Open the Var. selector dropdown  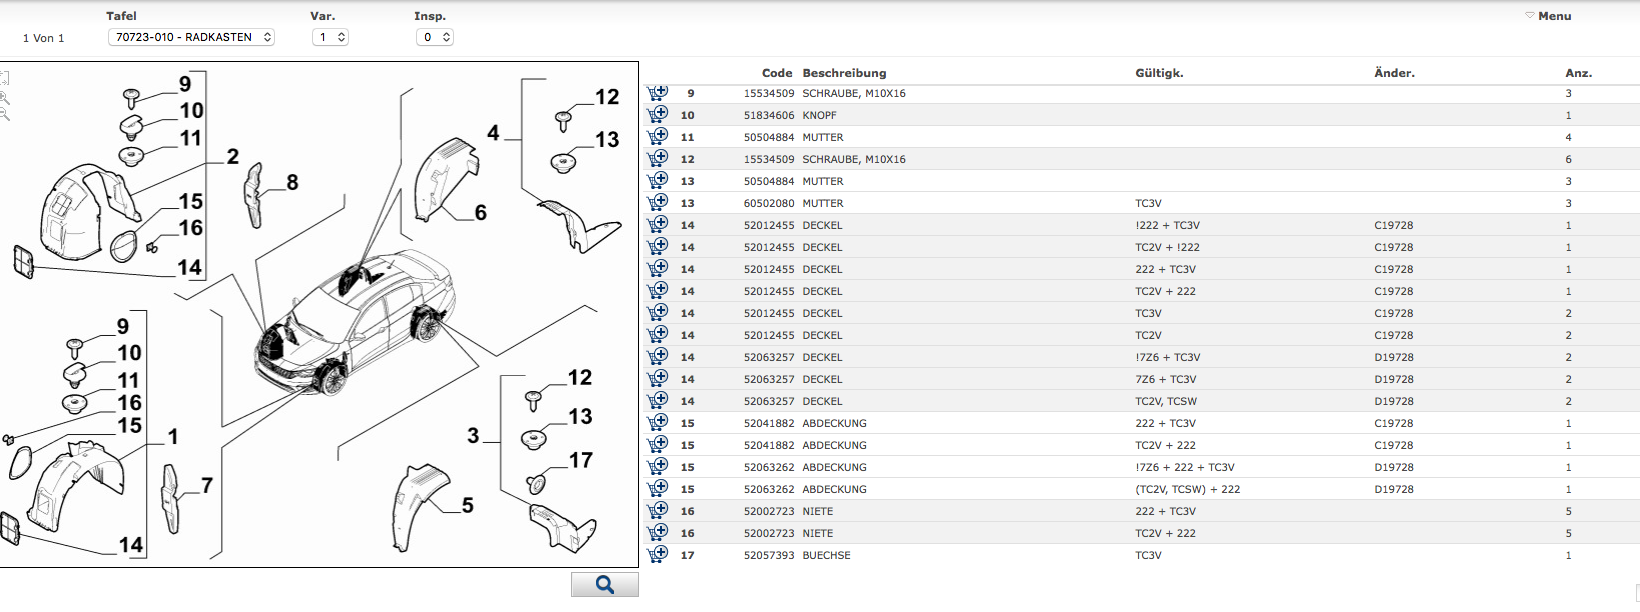pos(330,37)
